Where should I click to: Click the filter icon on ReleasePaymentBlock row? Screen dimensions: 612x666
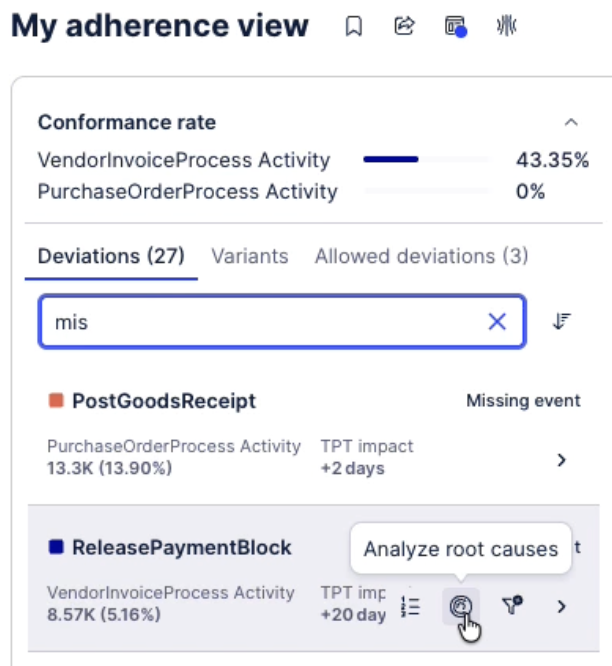(513, 605)
